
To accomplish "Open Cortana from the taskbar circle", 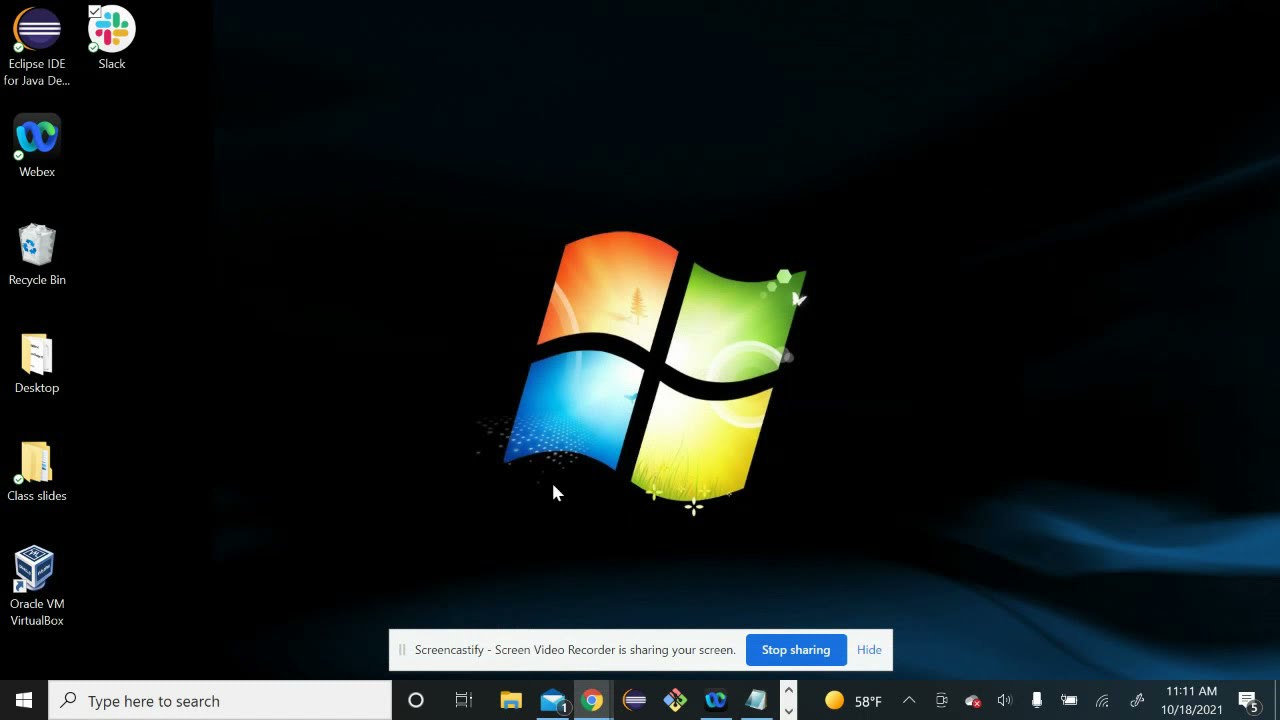I will click(x=416, y=701).
